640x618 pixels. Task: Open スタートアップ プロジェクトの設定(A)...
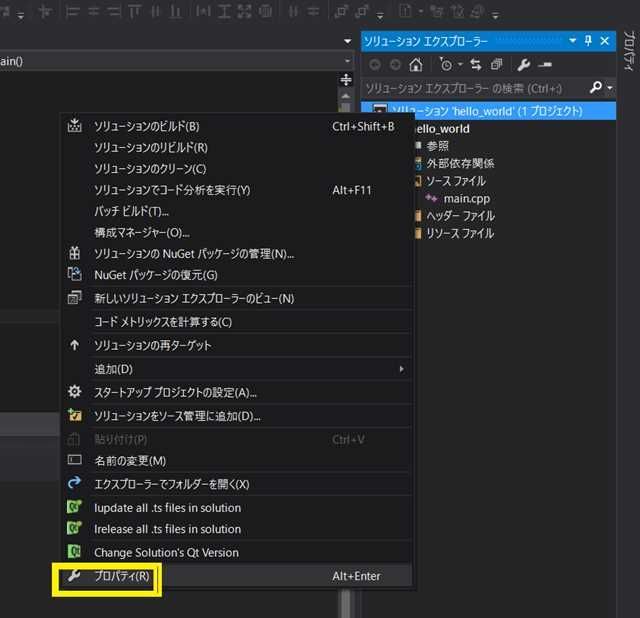[x=237, y=392]
